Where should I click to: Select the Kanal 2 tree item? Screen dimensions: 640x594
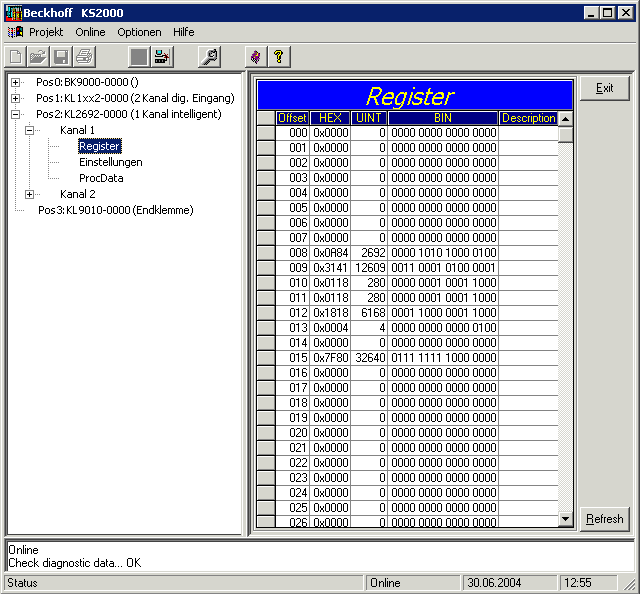click(78, 194)
